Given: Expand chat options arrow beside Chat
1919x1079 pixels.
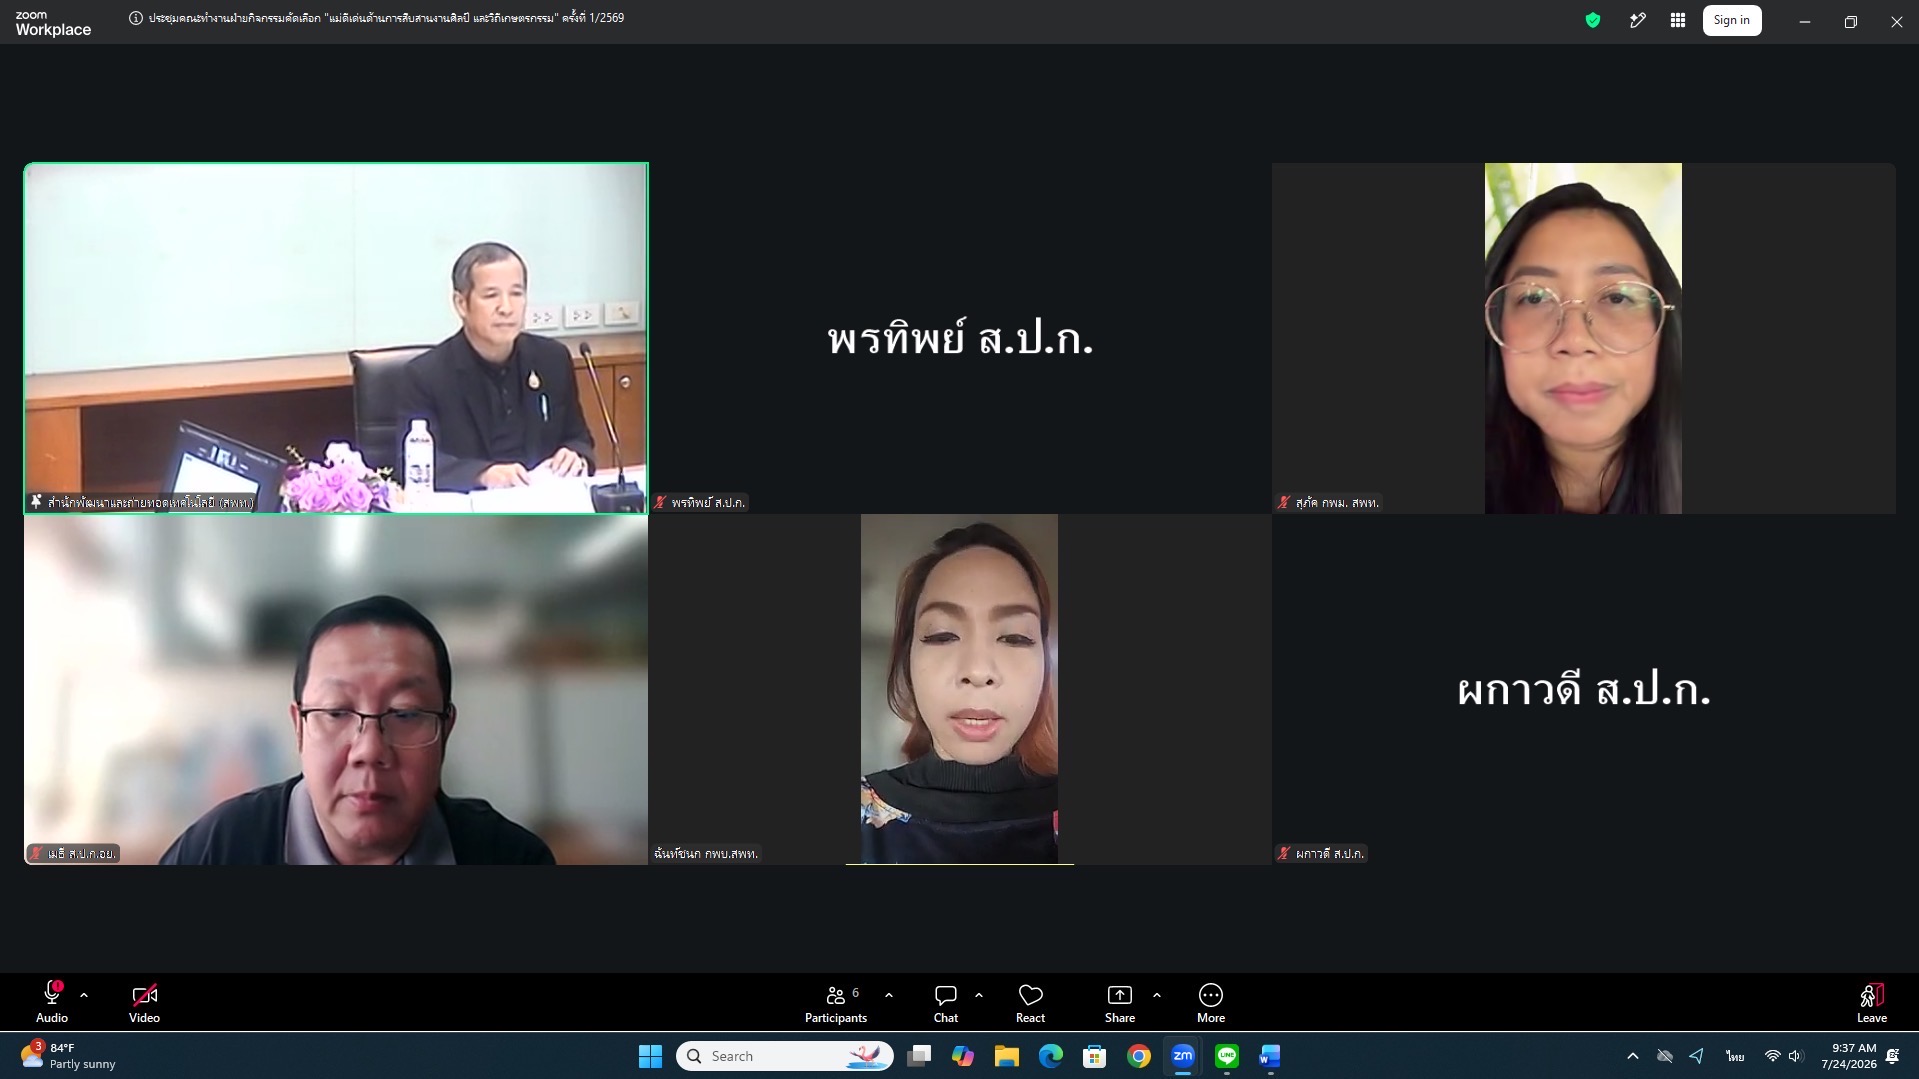Looking at the screenshot, I should tap(979, 995).
